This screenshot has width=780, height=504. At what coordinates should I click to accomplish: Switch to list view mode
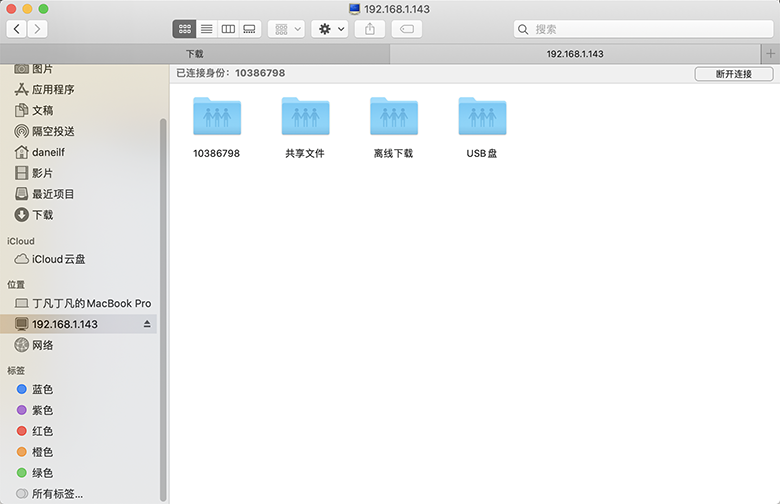(206, 29)
